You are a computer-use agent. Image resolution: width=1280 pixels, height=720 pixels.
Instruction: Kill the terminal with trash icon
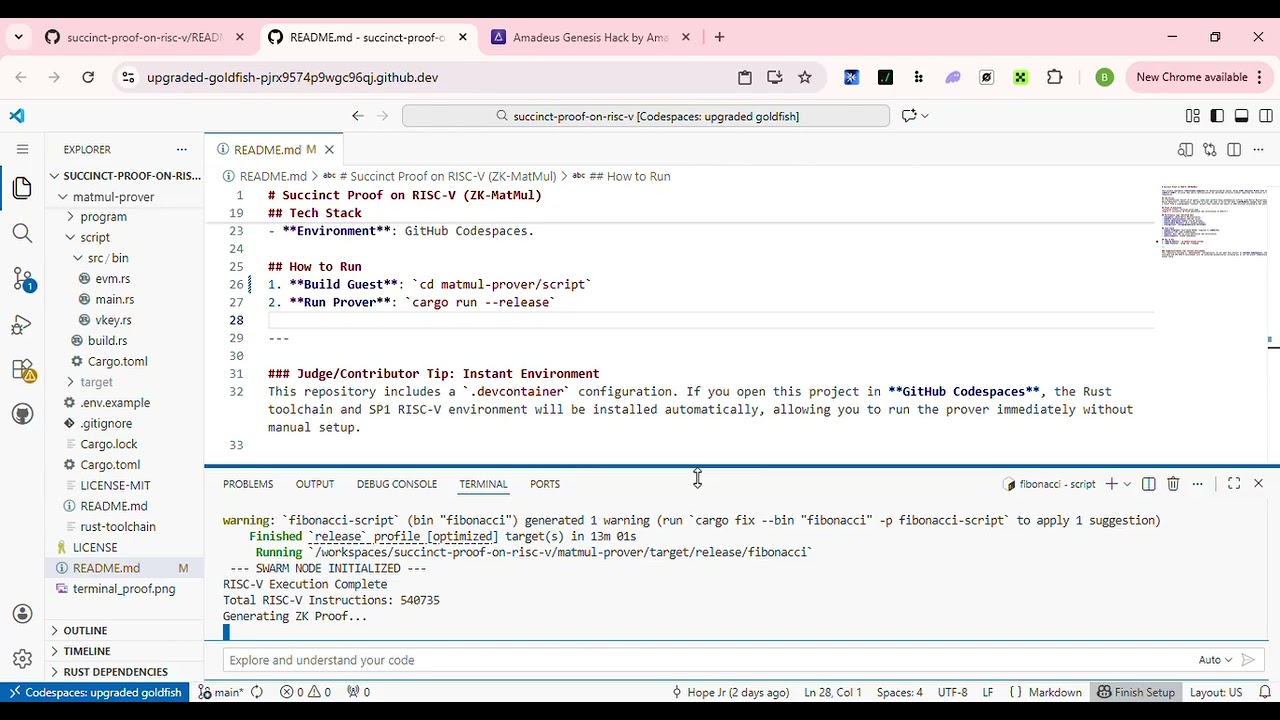pyautogui.click(x=1173, y=484)
